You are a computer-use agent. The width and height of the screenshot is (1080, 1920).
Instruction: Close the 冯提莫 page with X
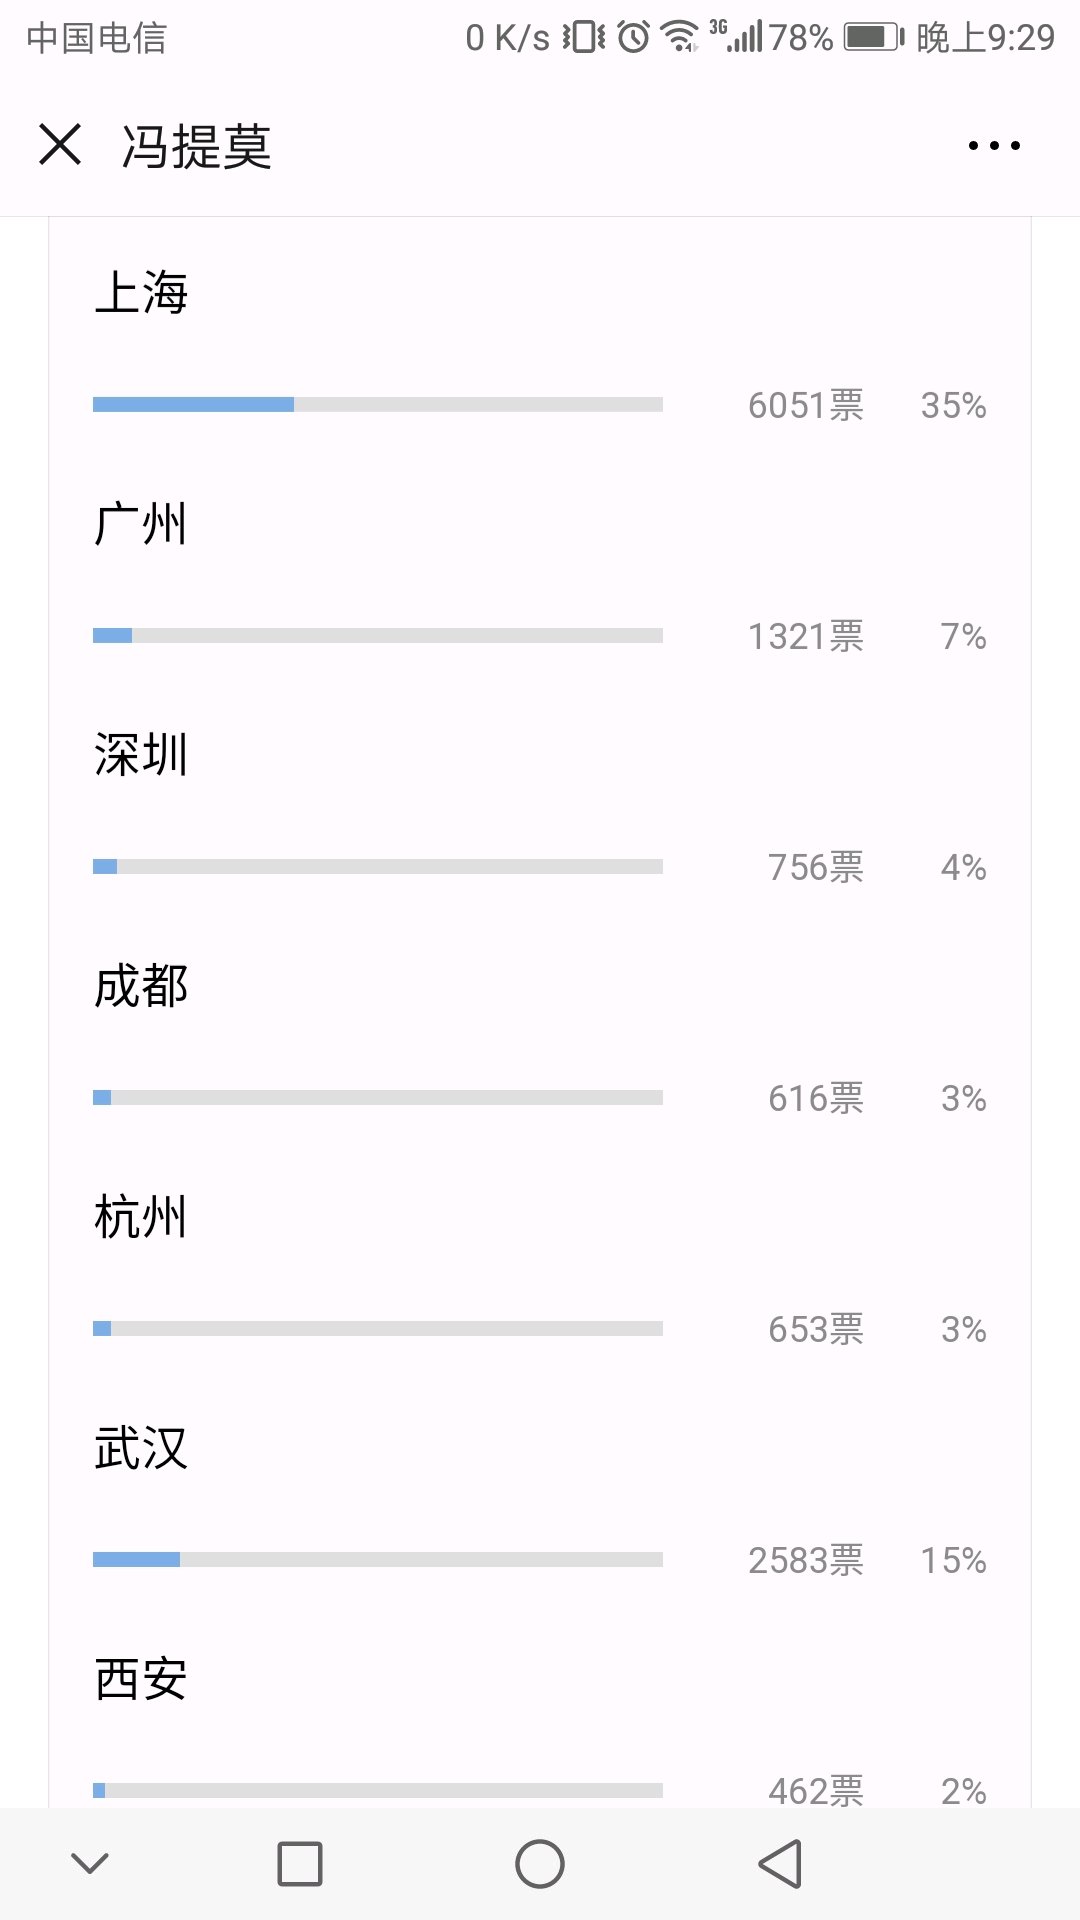(x=60, y=145)
